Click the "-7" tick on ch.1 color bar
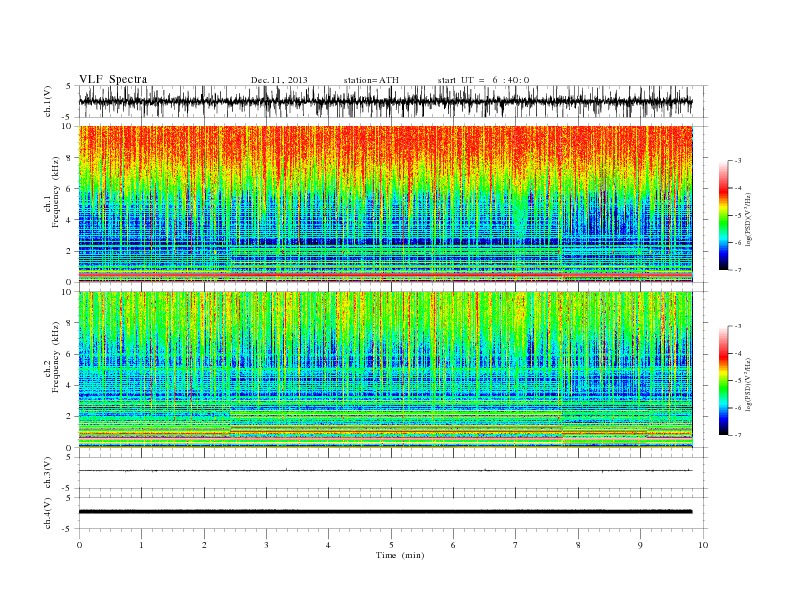 [x=737, y=270]
